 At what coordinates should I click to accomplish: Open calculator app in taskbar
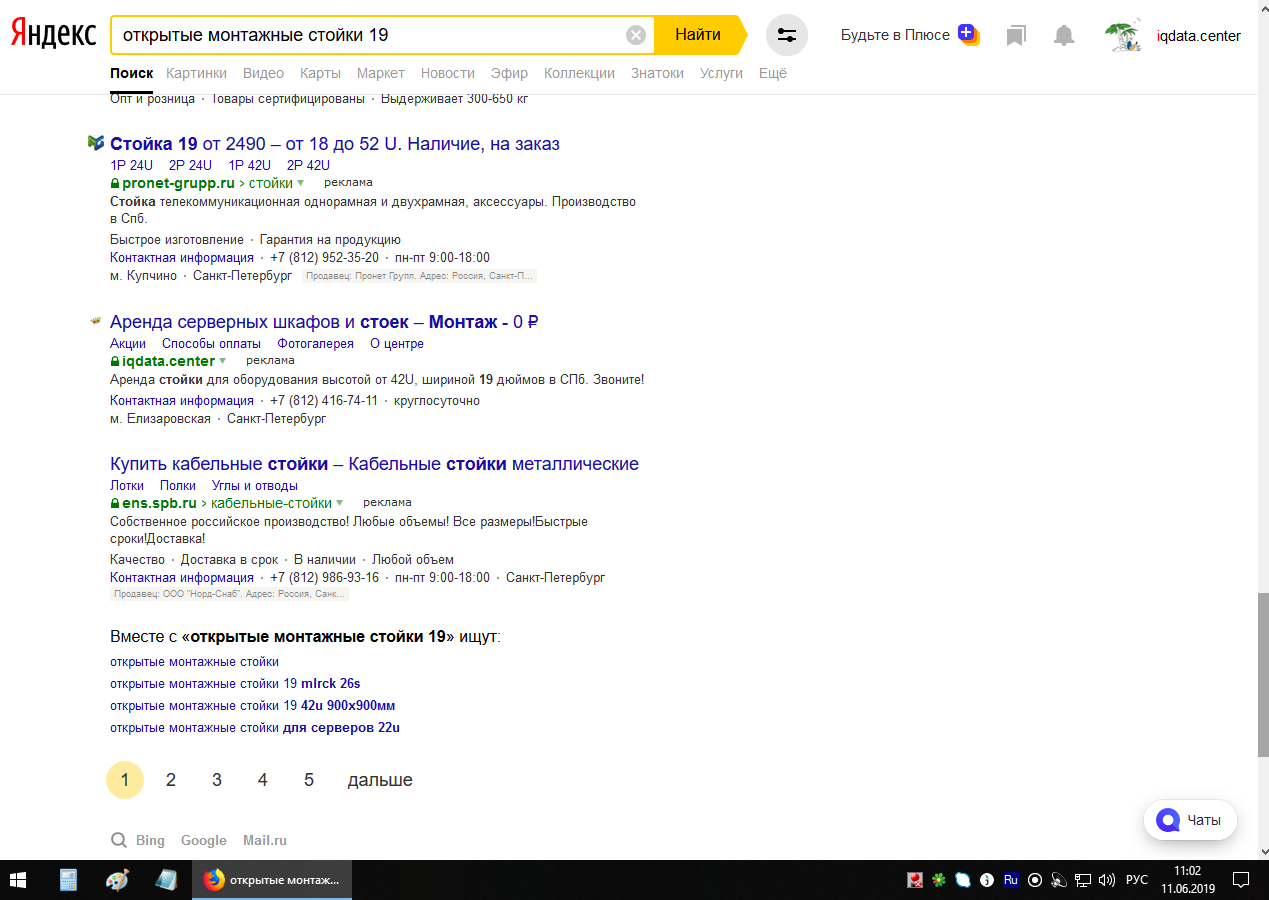pyautogui.click(x=69, y=880)
